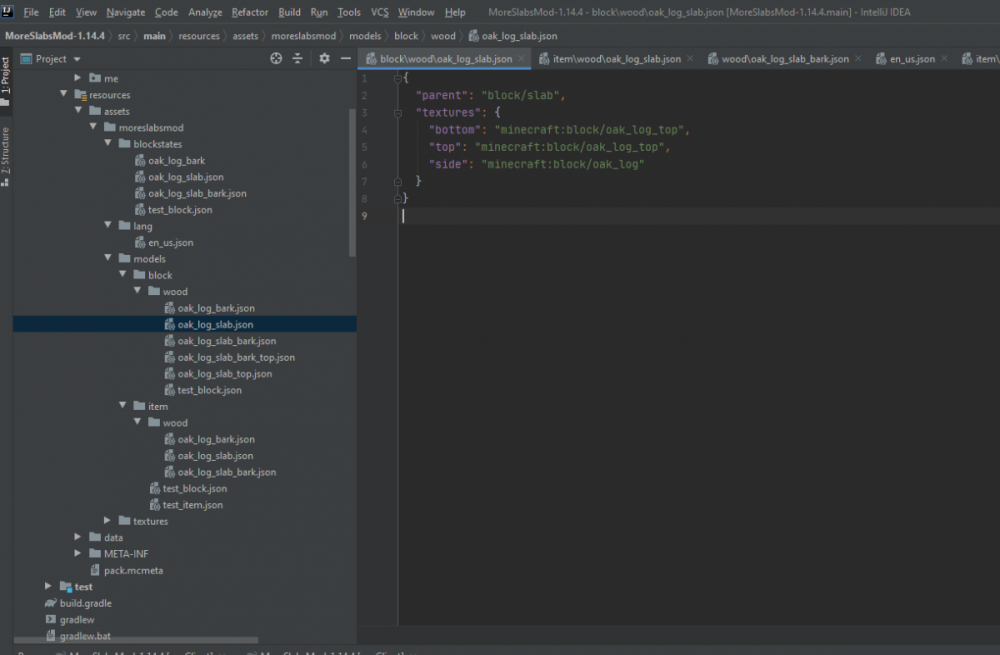Expand the me folder
Screen dimensions: 1000x655
point(77,78)
